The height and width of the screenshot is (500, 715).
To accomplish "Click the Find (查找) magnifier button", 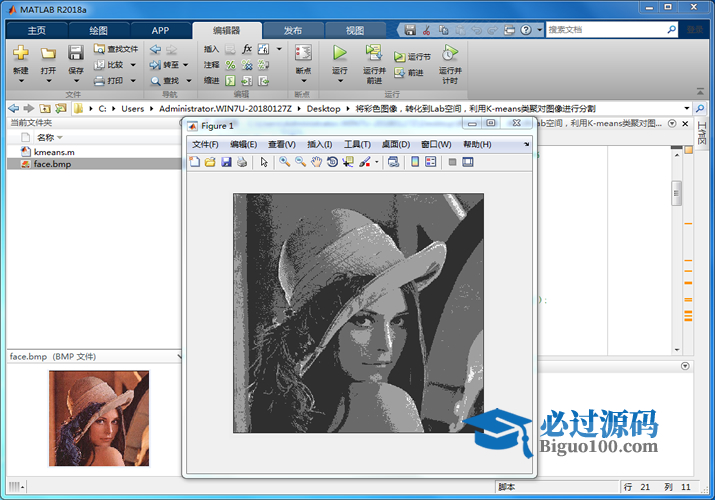I will 165,81.
